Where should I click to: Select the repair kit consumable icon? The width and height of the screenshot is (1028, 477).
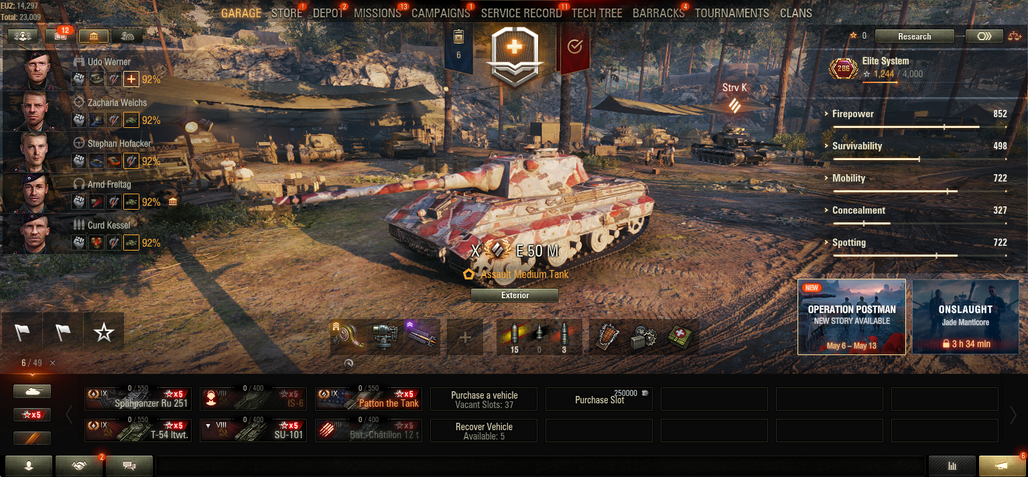click(x=644, y=337)
